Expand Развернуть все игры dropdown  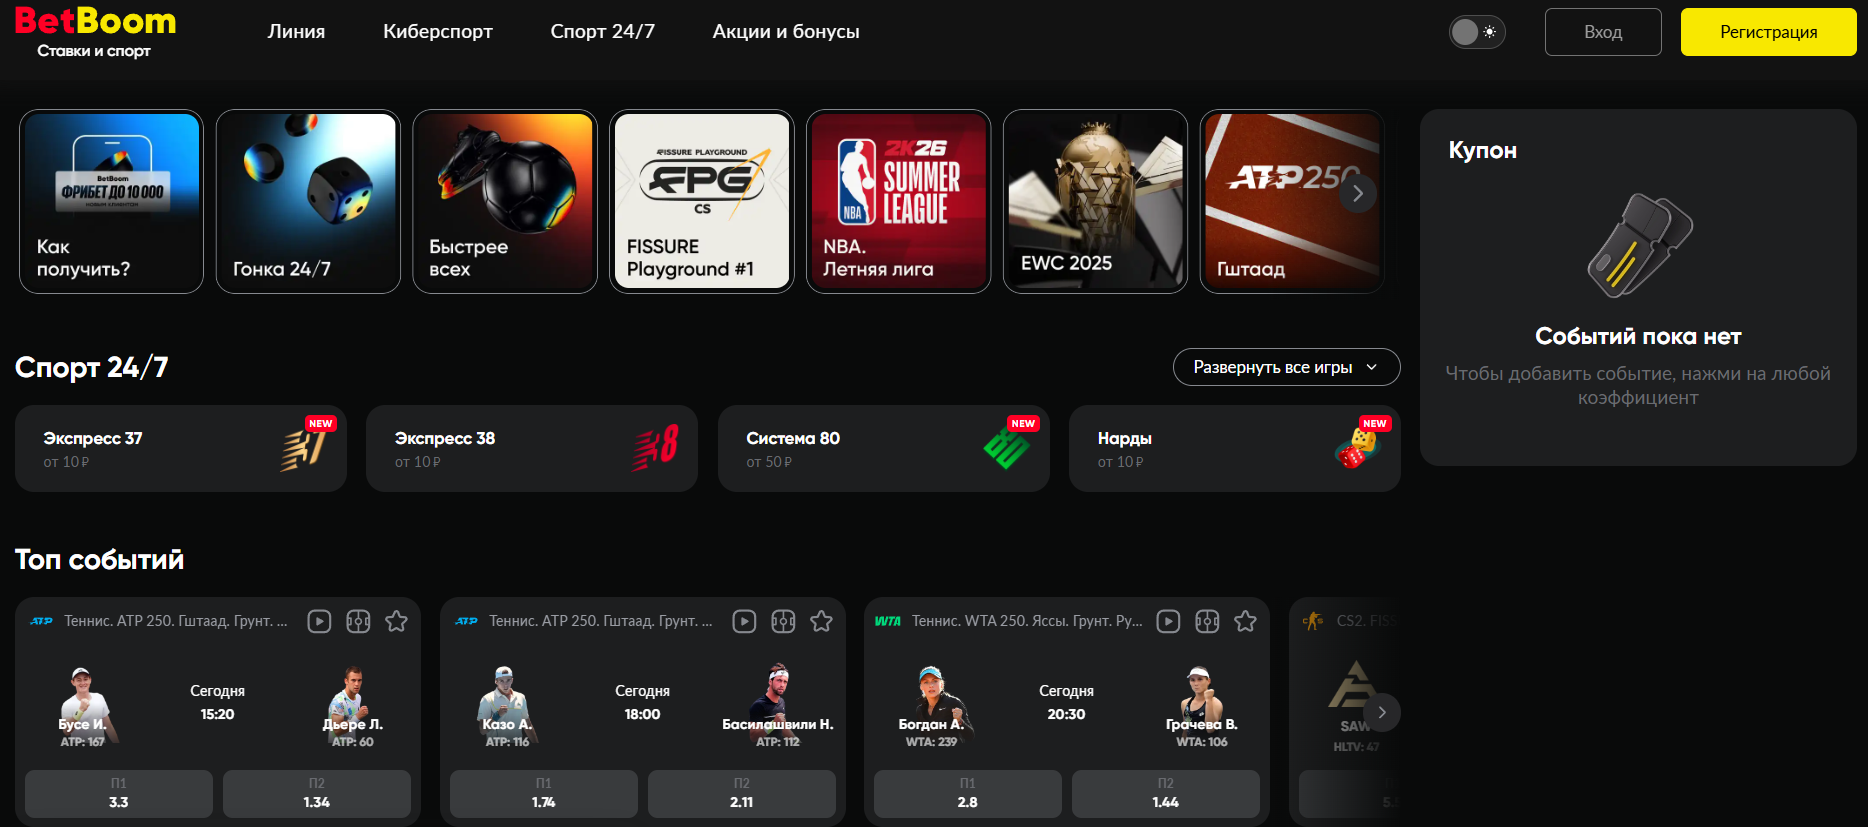1286,367
